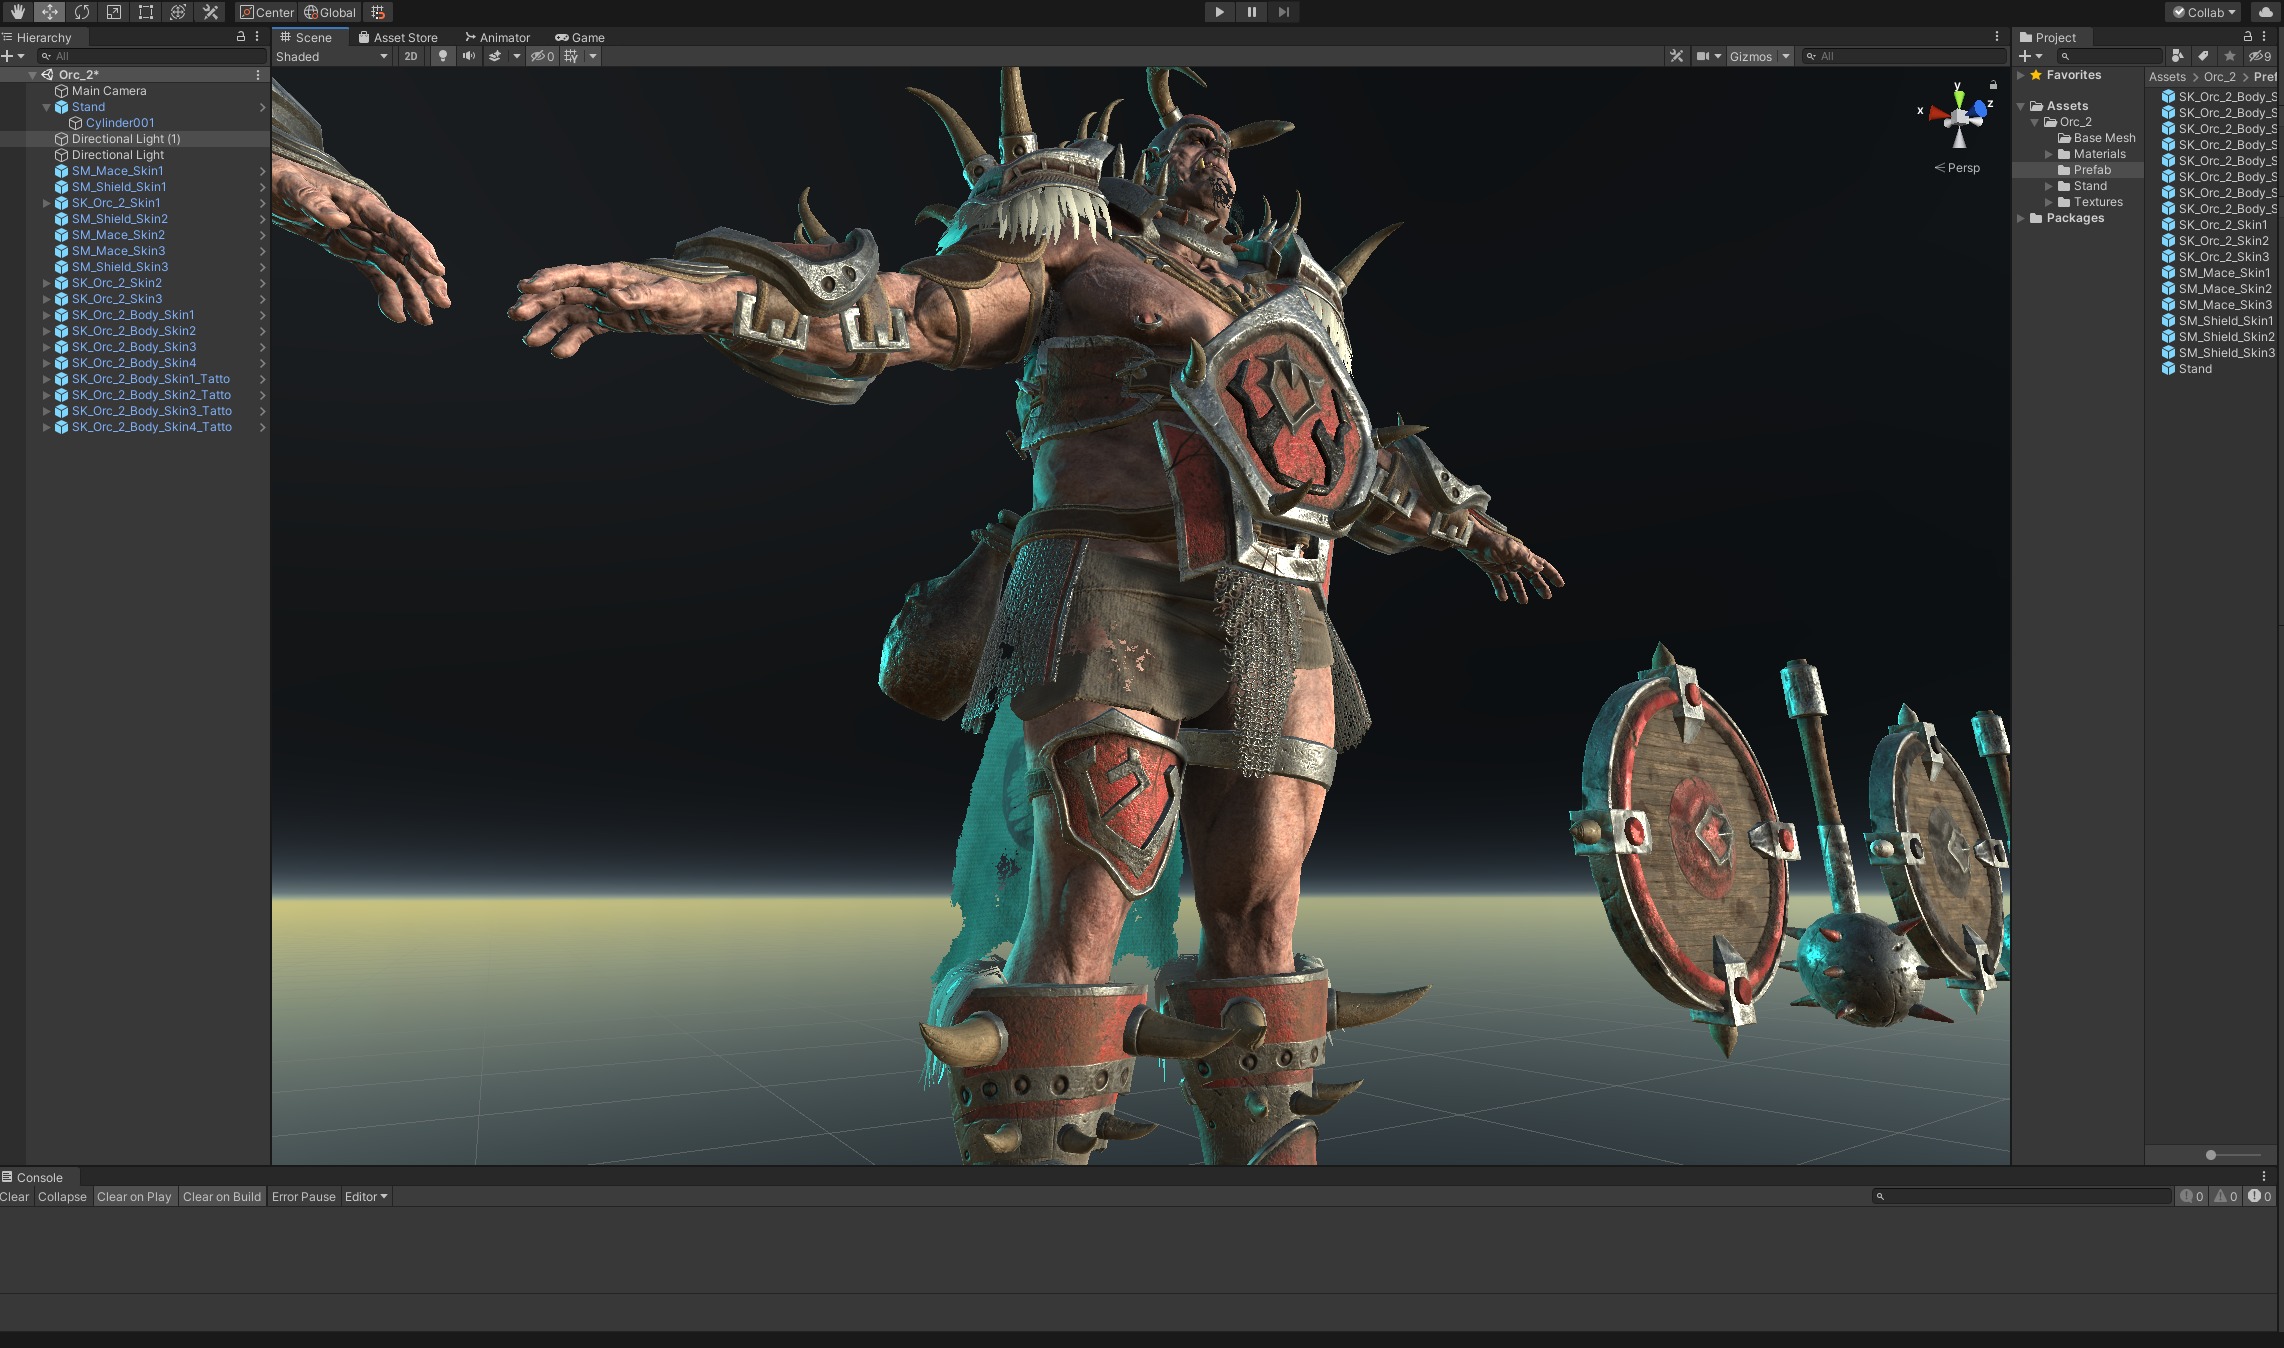Open the cloud services icon
Screen dimensions: 2284x1348
tap(2265, 12)
